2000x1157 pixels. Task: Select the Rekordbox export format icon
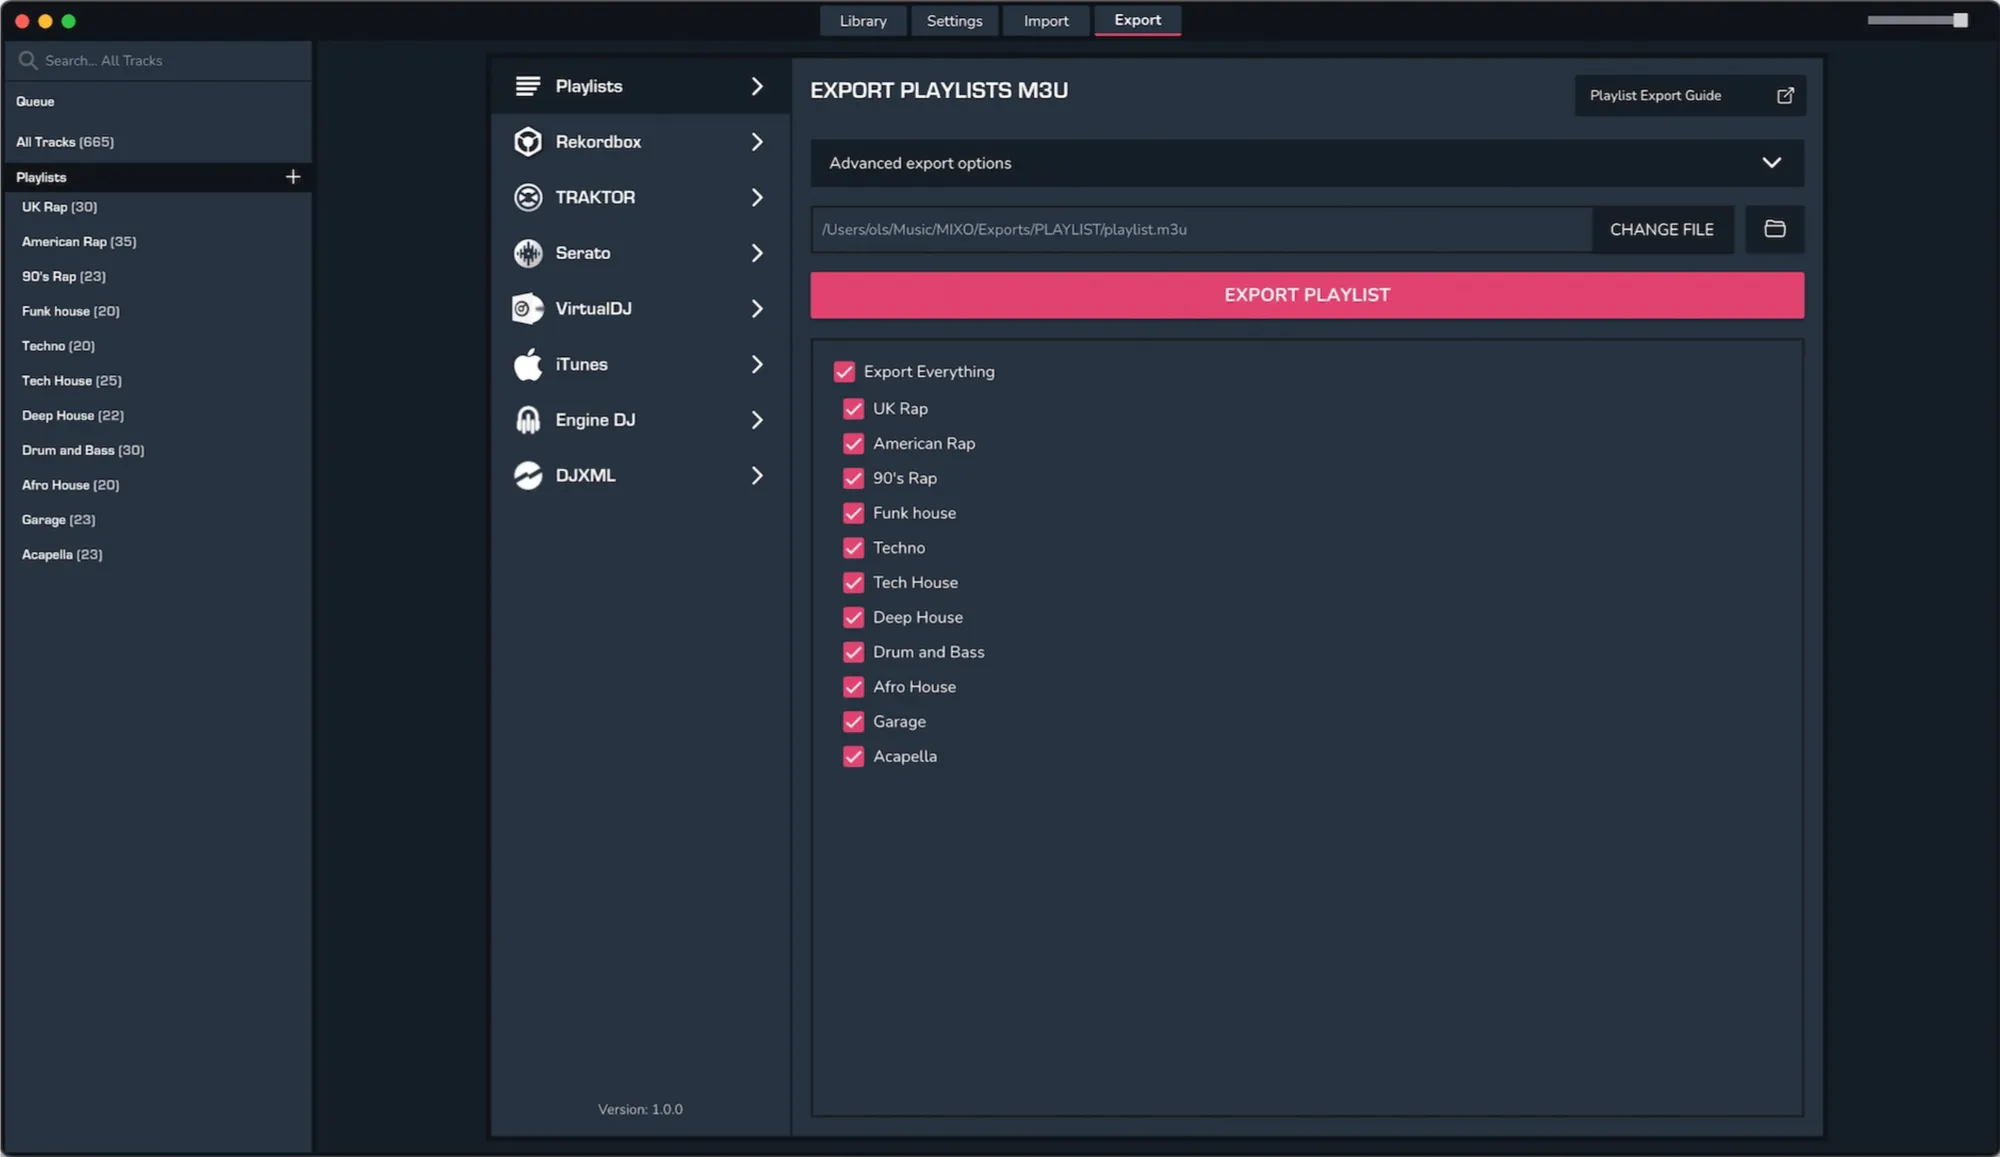(528, 141)
